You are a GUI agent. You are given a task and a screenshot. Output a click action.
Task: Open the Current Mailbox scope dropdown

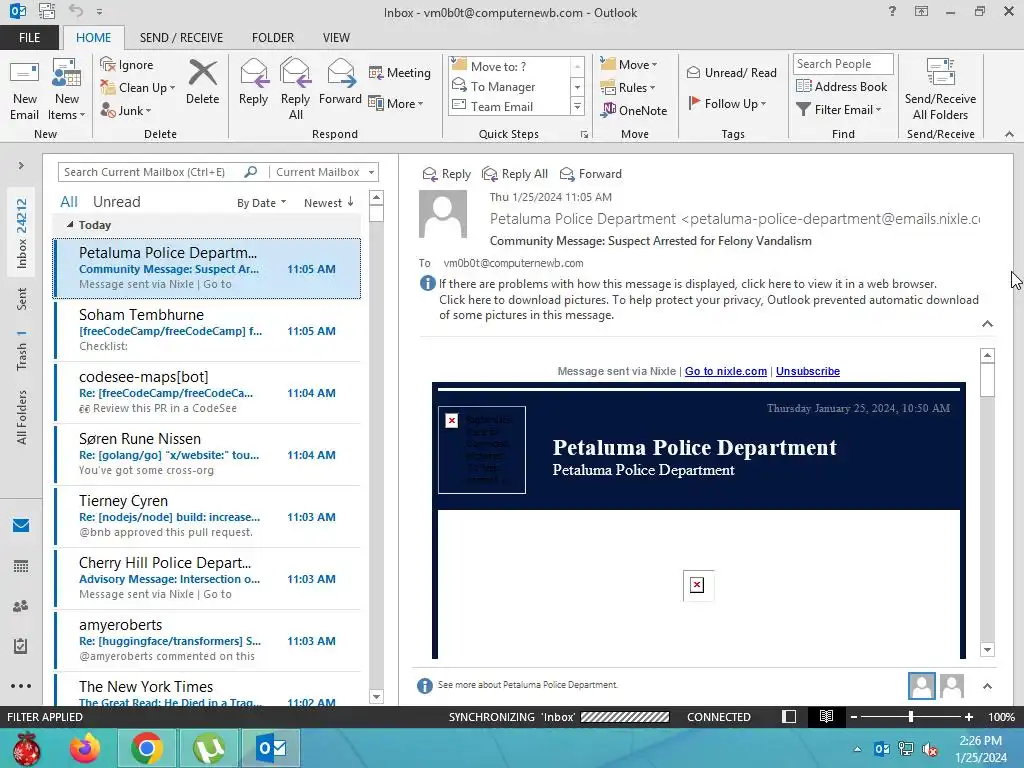pos(324,172)
